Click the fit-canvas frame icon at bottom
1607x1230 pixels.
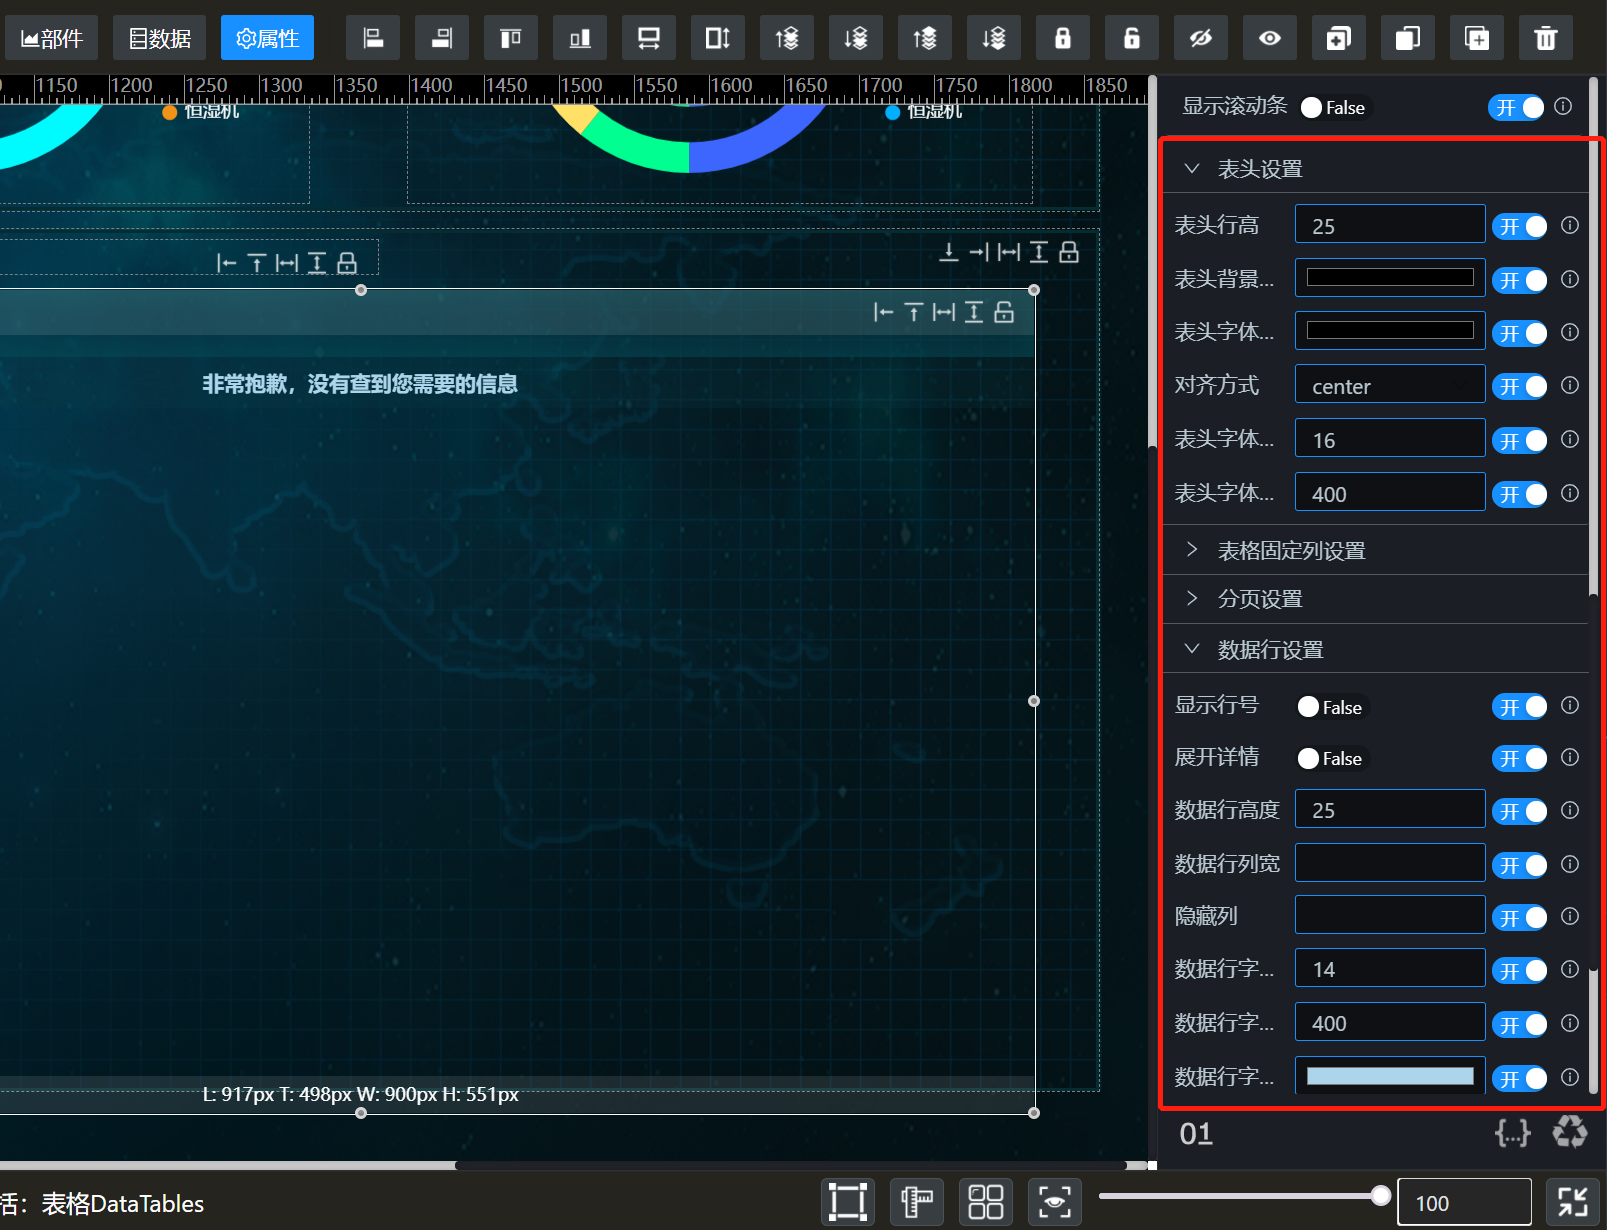click(x=848, y=1202)
